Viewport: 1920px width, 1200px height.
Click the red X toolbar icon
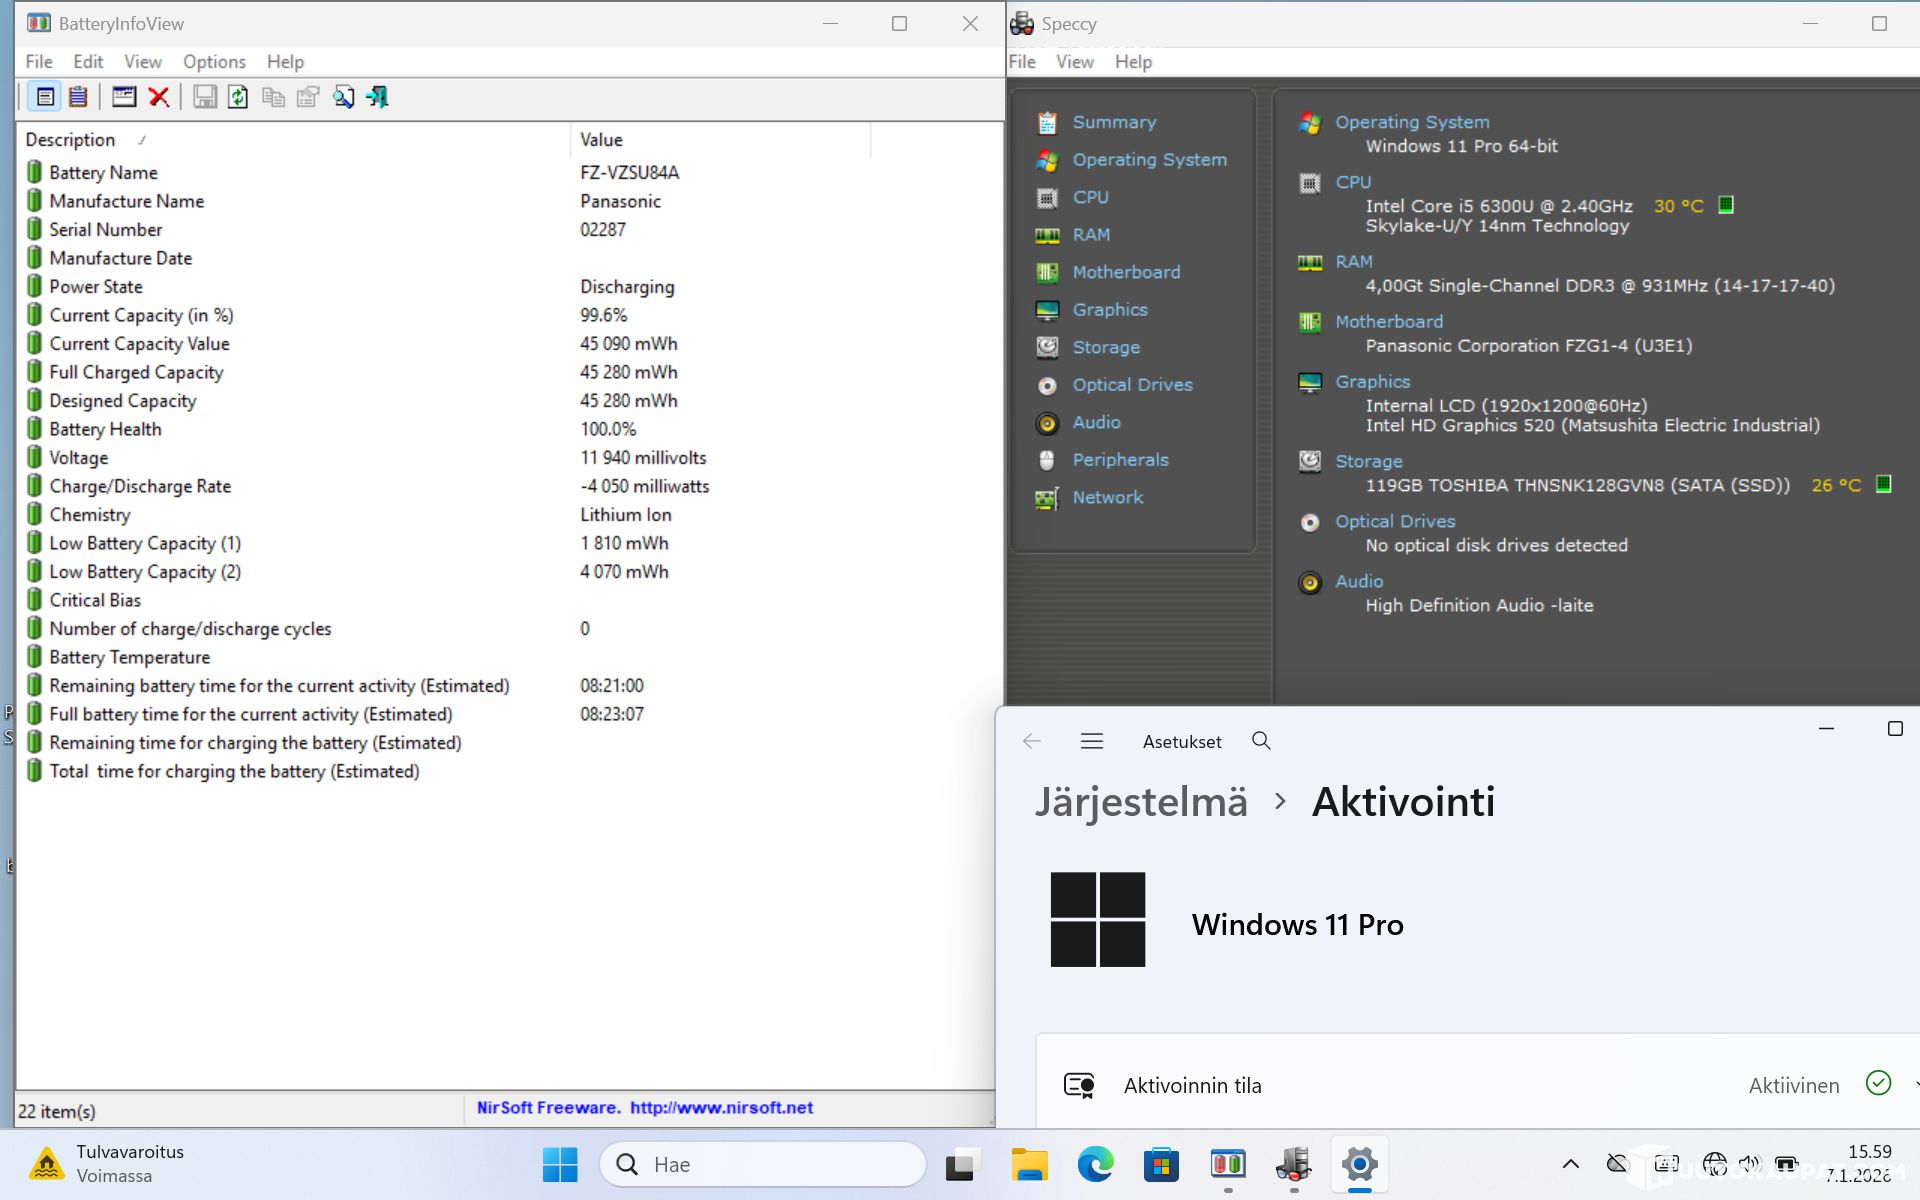point(158,97)
